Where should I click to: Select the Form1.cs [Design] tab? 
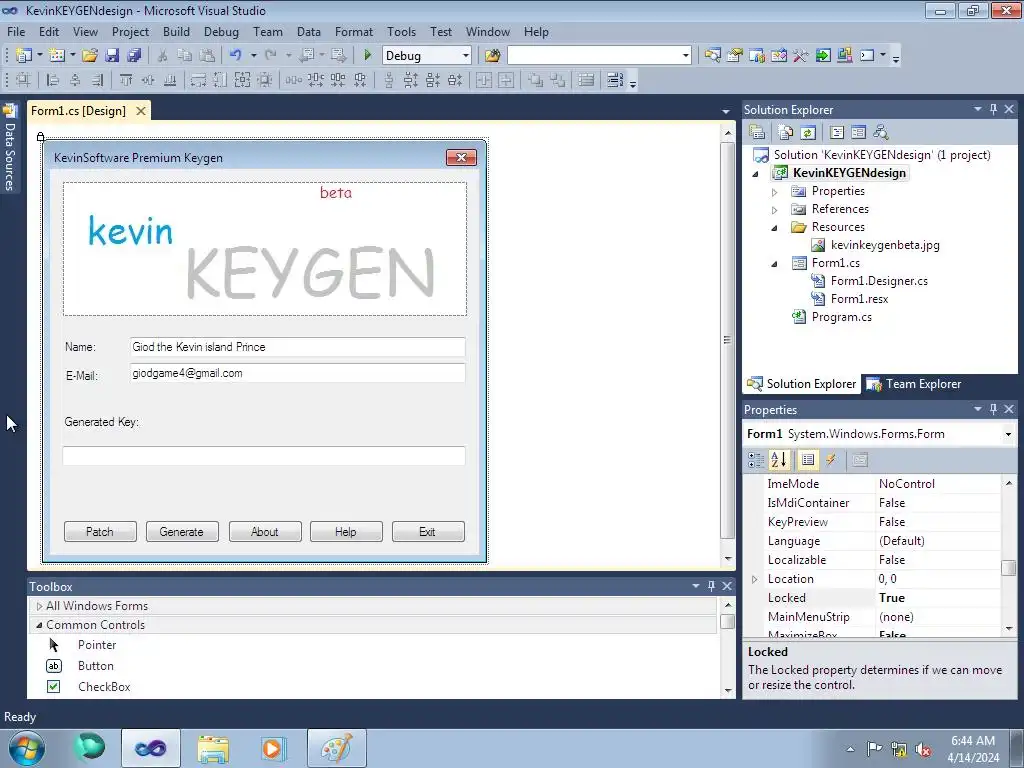tap(78, 110)
